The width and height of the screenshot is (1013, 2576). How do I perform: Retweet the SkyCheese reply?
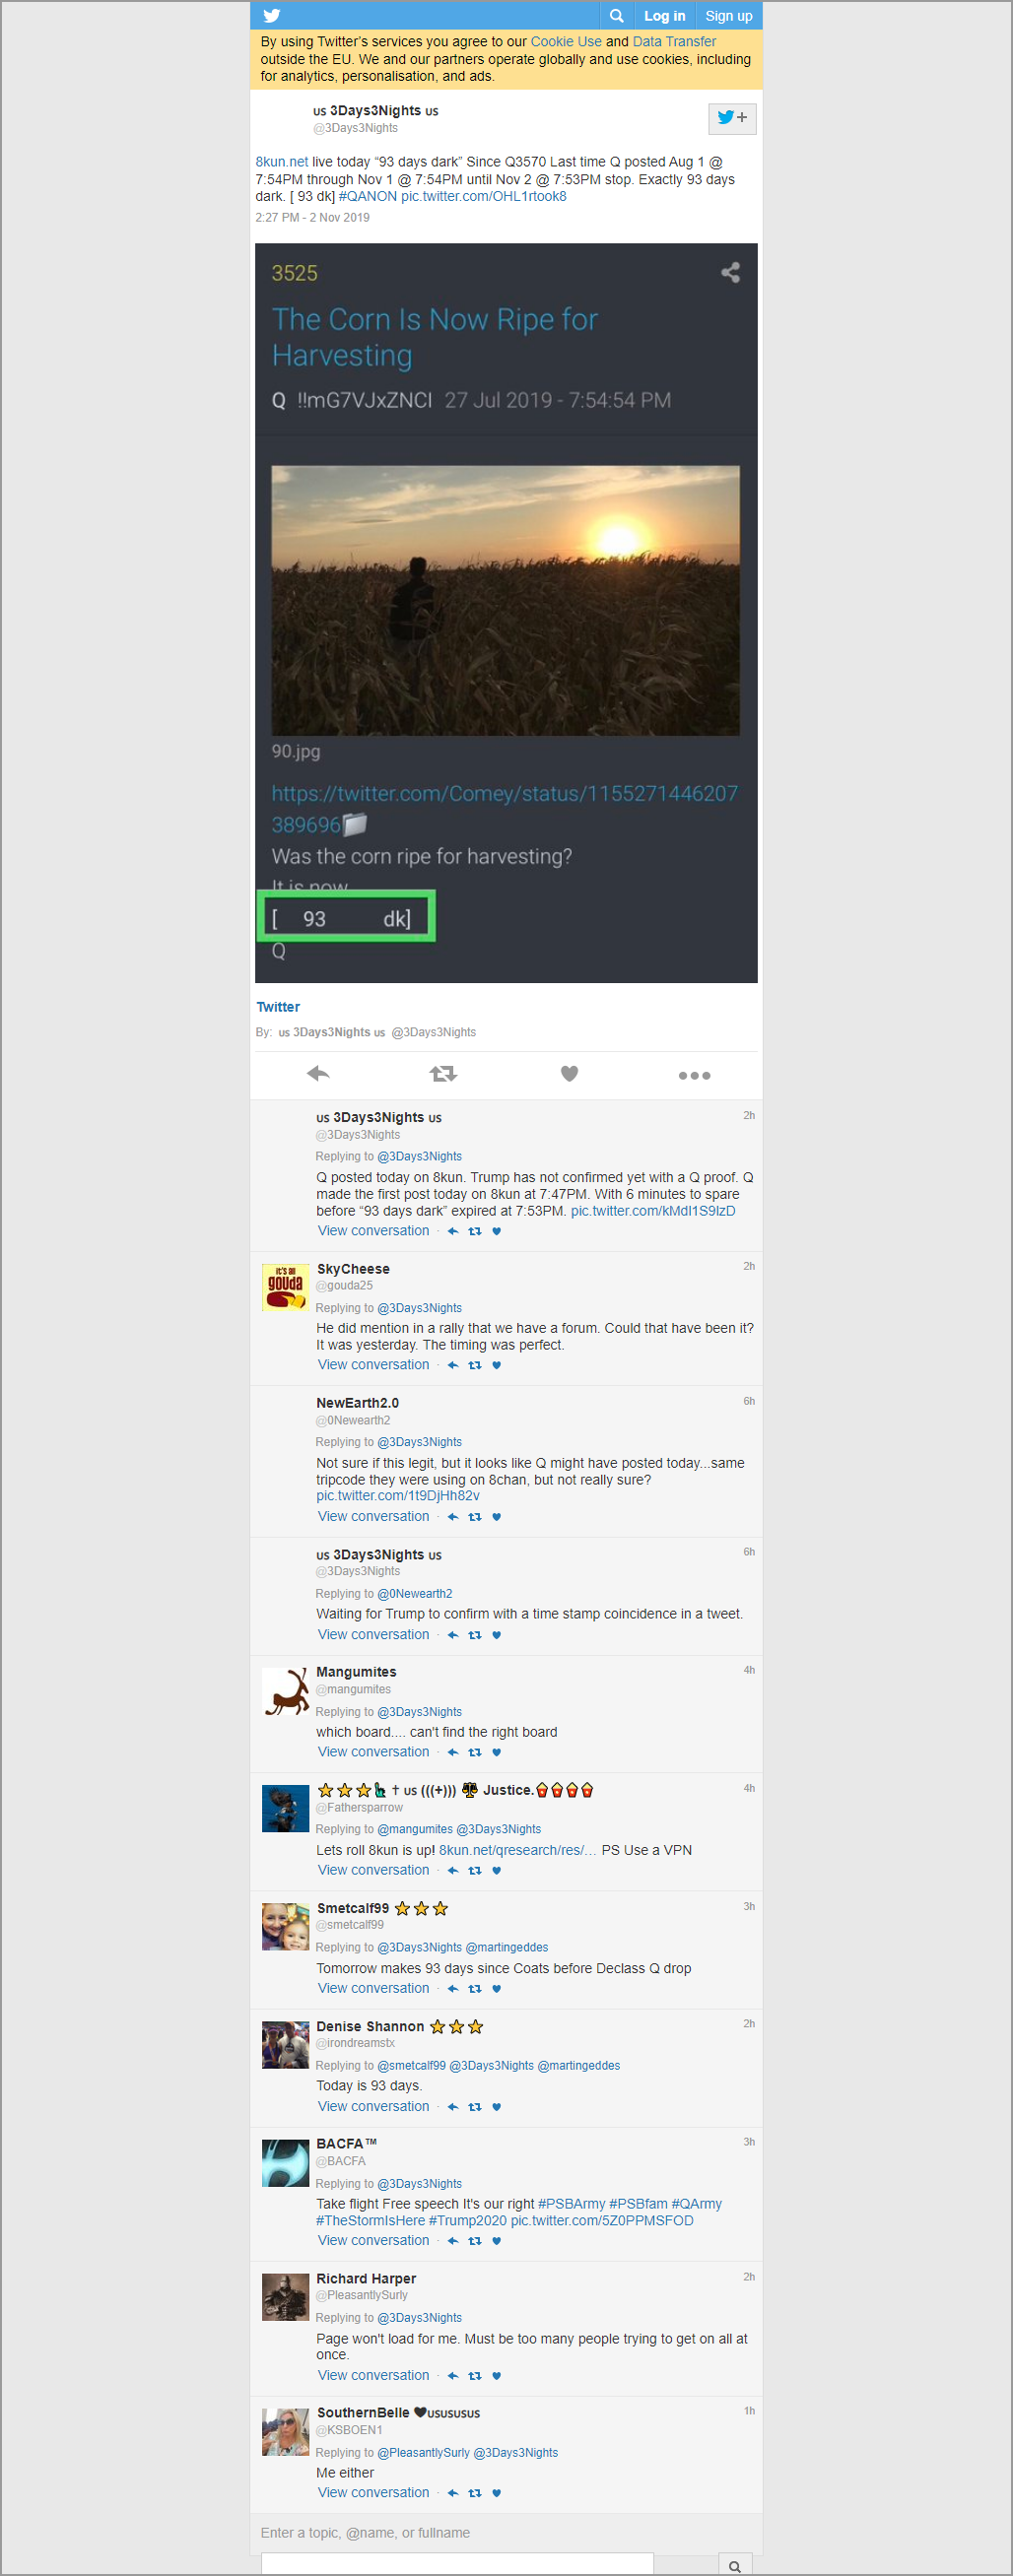pyautogui.click(x=475, y=1365)
